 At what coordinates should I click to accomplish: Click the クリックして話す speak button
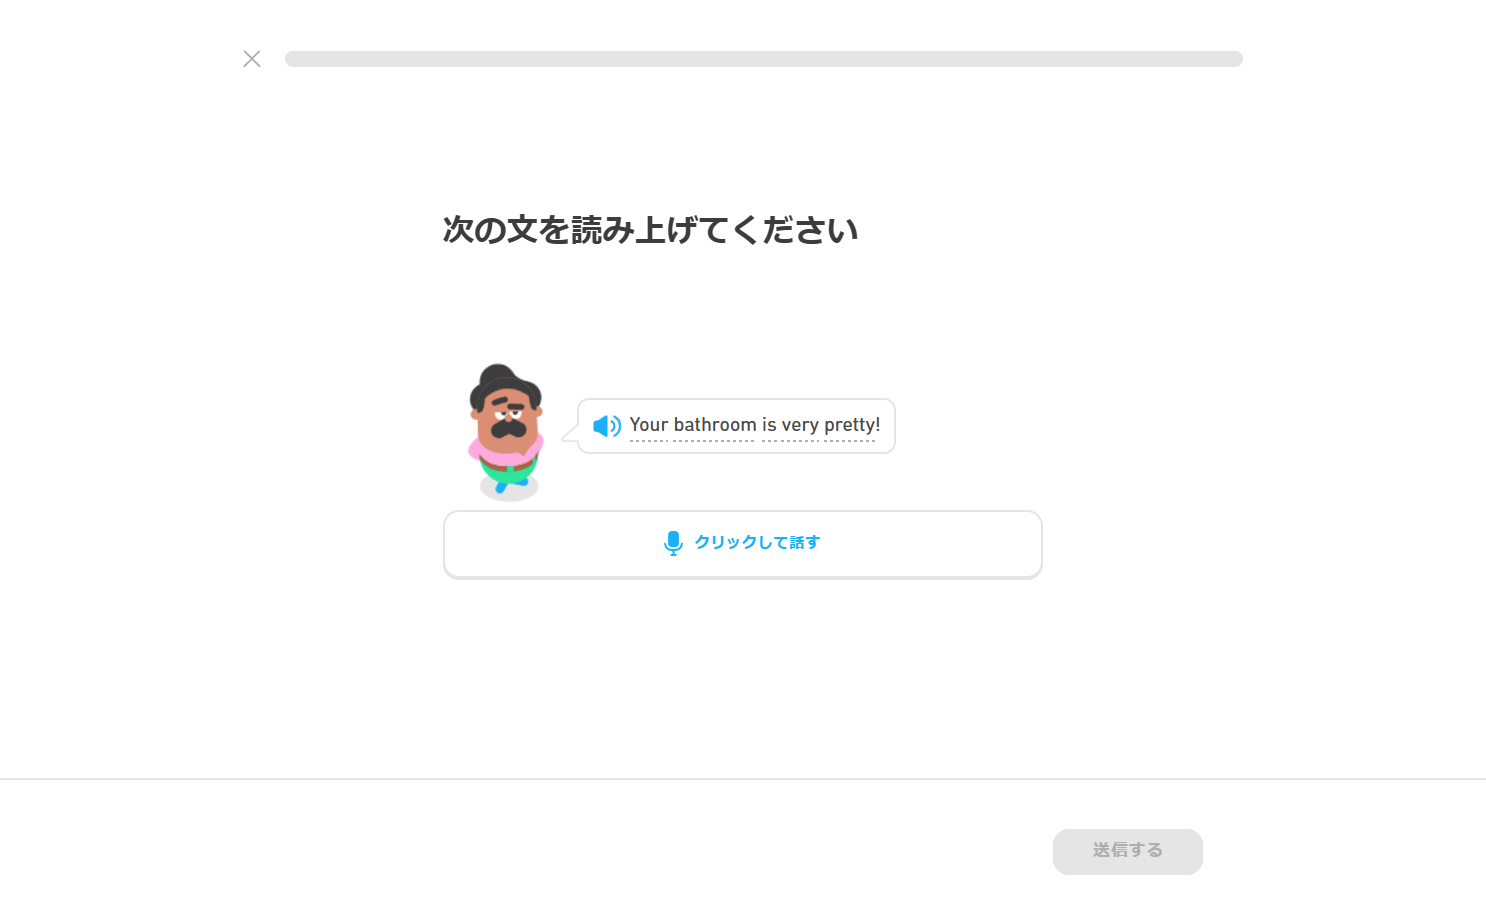click(743, 544)
